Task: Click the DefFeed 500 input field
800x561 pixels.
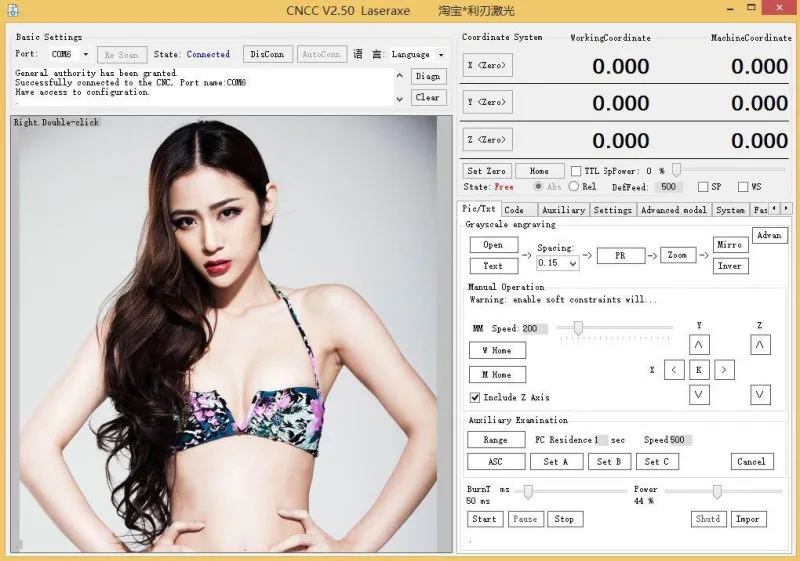Action: [x=668, y=187]
